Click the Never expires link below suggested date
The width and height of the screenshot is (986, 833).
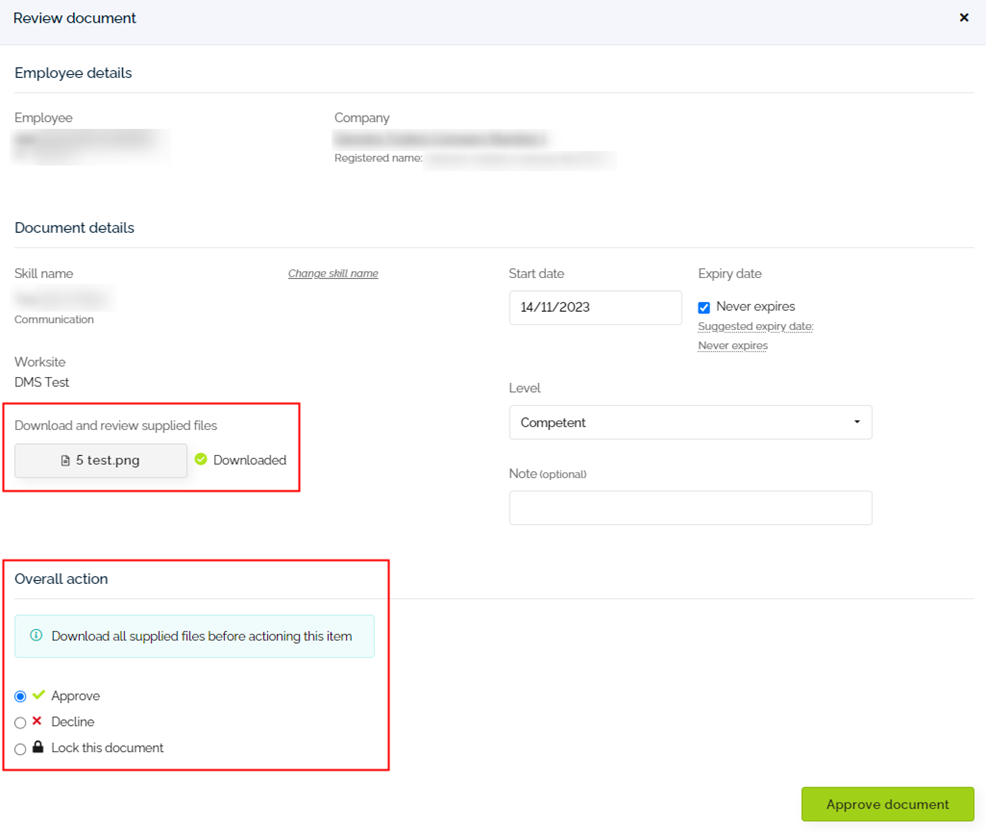point(732,345)
